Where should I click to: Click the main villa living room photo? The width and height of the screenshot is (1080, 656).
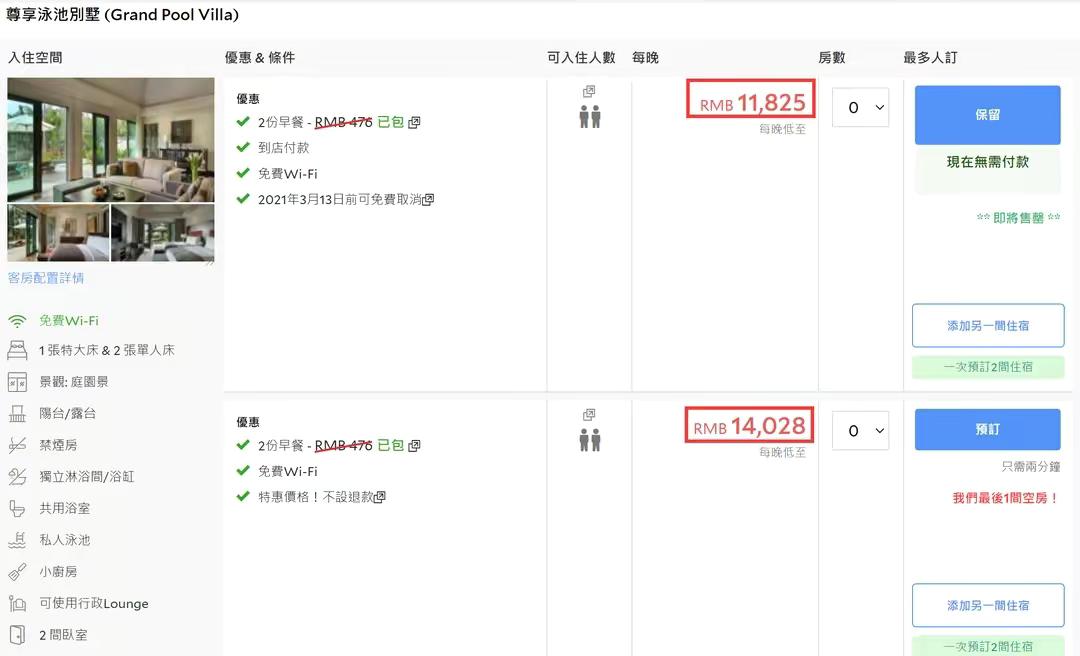click(110, 140)
